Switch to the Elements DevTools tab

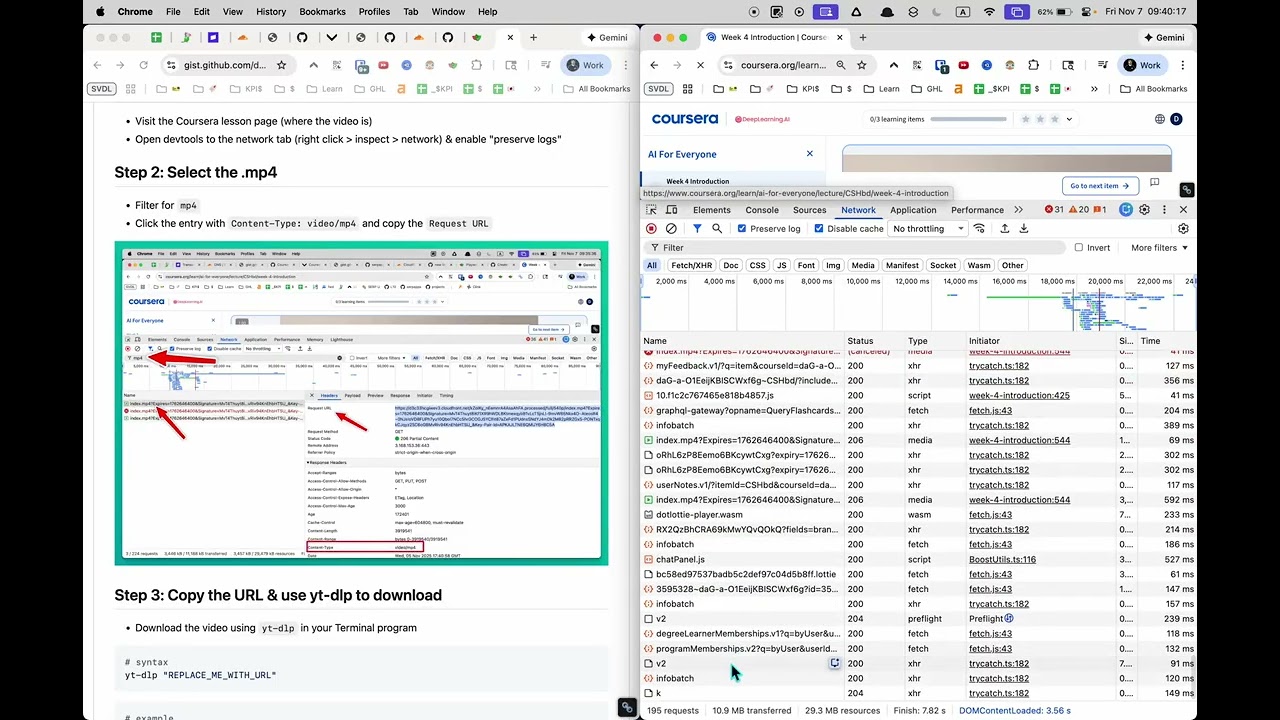pos(712,210)
